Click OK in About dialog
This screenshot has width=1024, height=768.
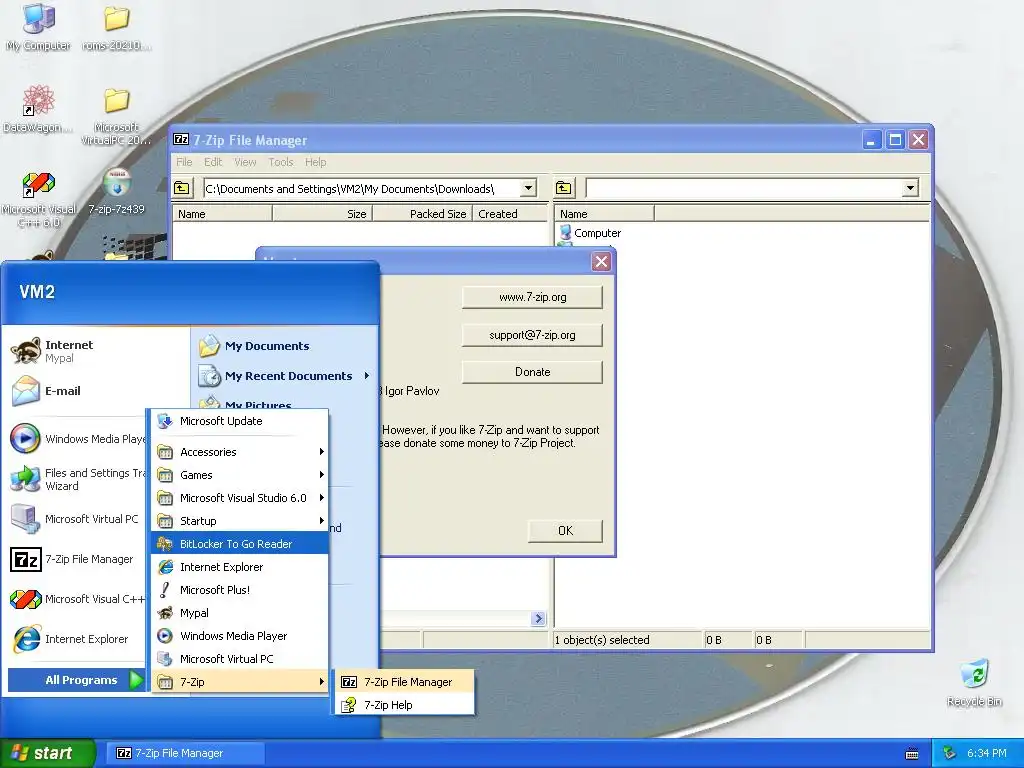coord(565,531)
